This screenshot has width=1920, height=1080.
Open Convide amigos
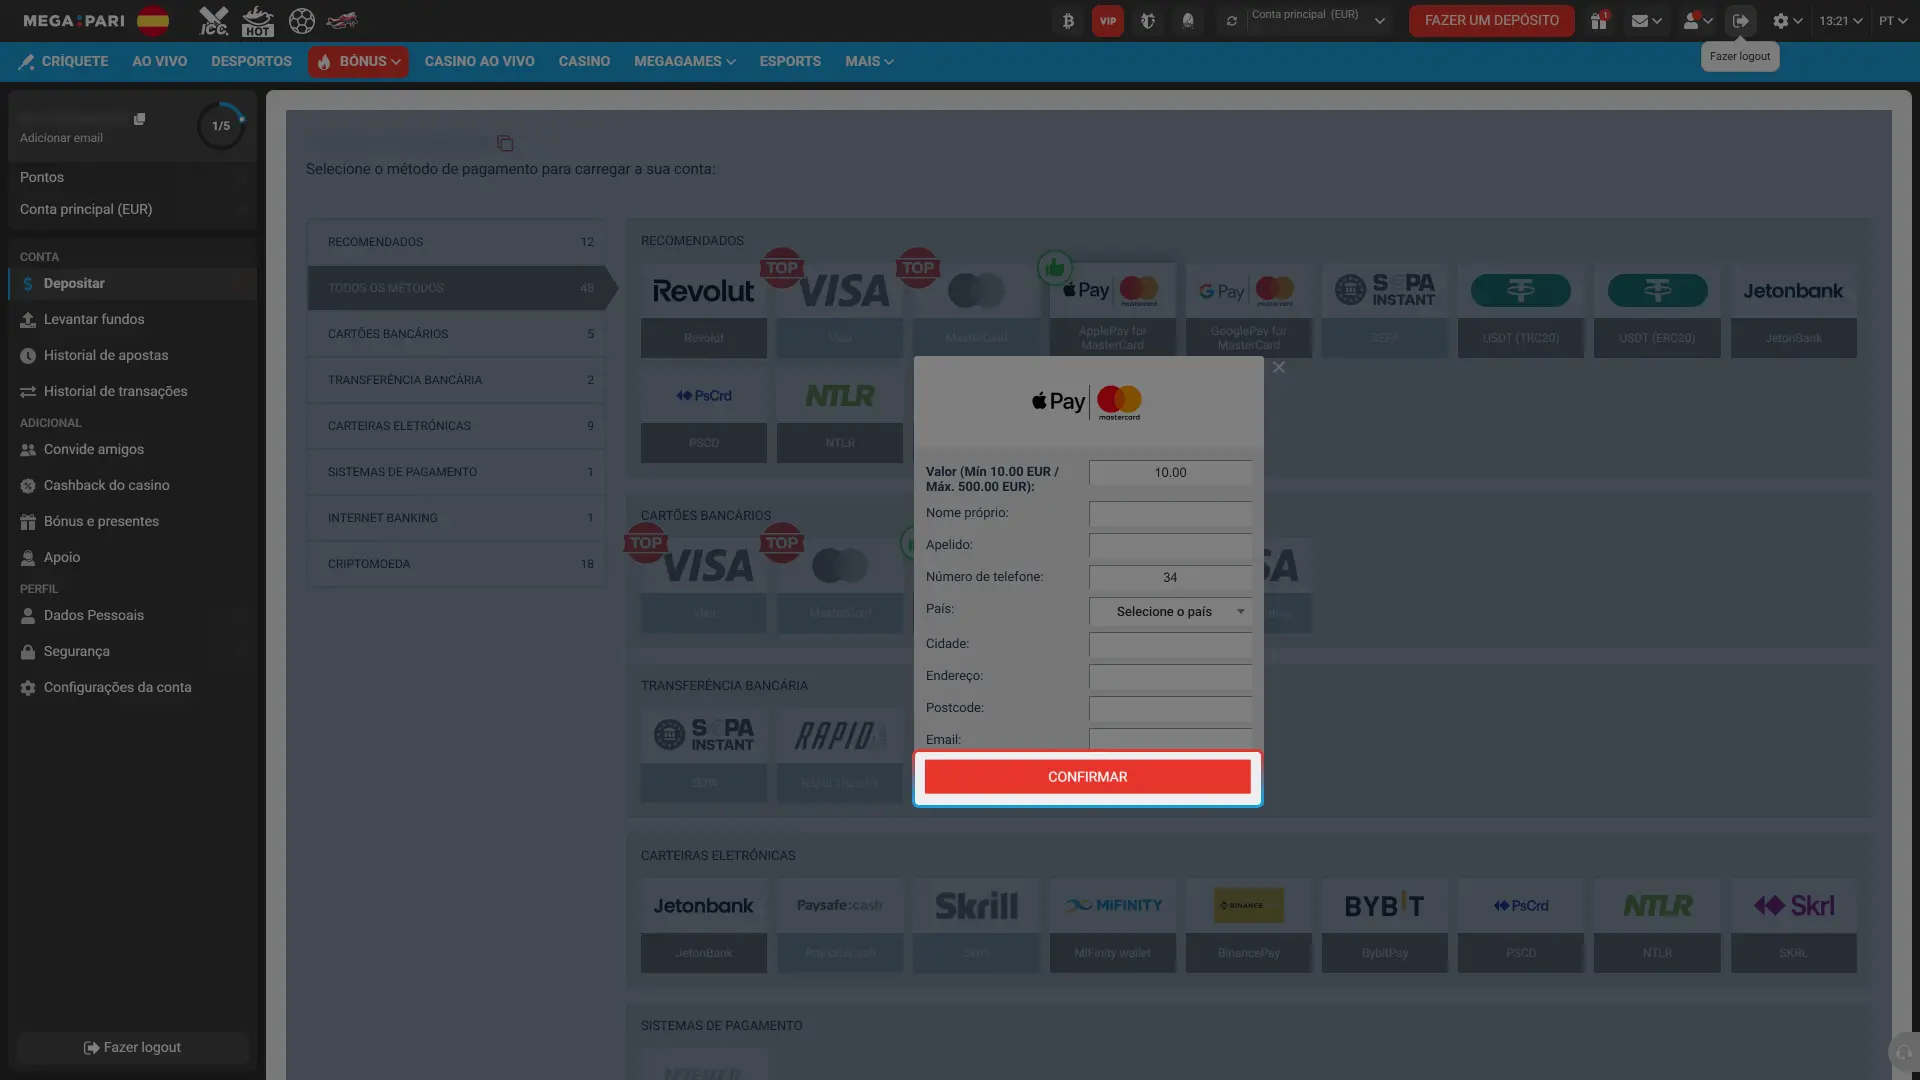click(133, 450)
